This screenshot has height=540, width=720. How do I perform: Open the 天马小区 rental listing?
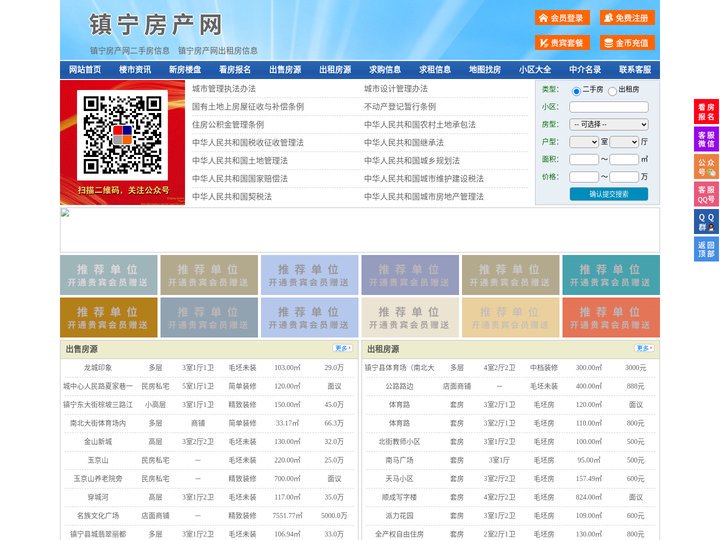click(399, 479)
